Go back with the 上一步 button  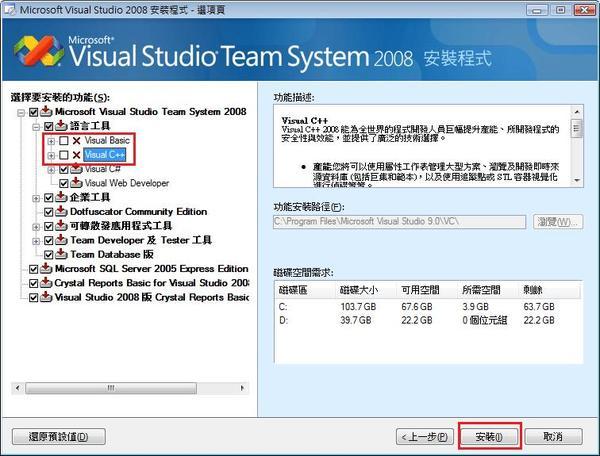pos(425,436)
